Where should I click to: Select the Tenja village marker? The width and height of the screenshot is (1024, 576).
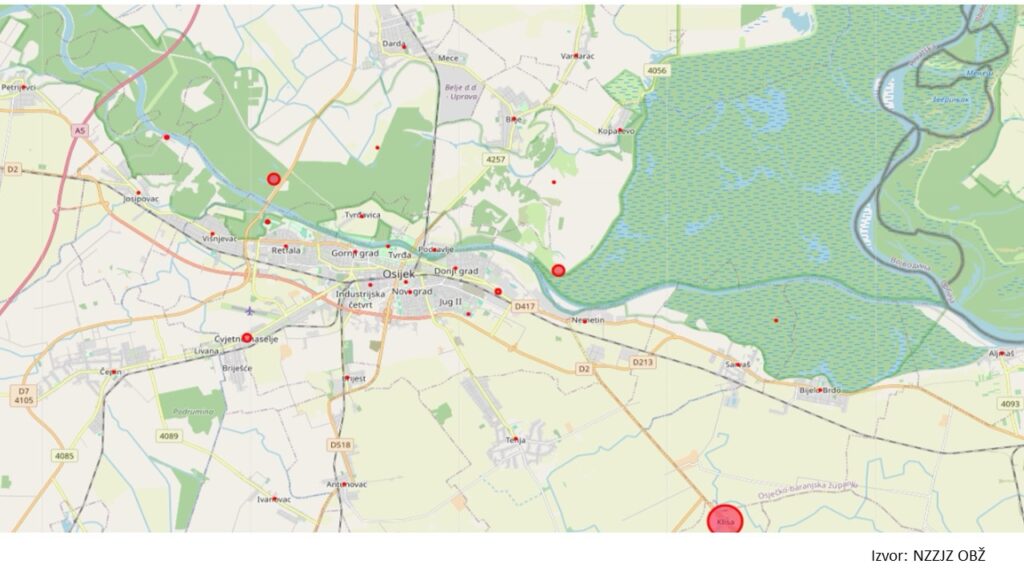[x=515, y=439]
